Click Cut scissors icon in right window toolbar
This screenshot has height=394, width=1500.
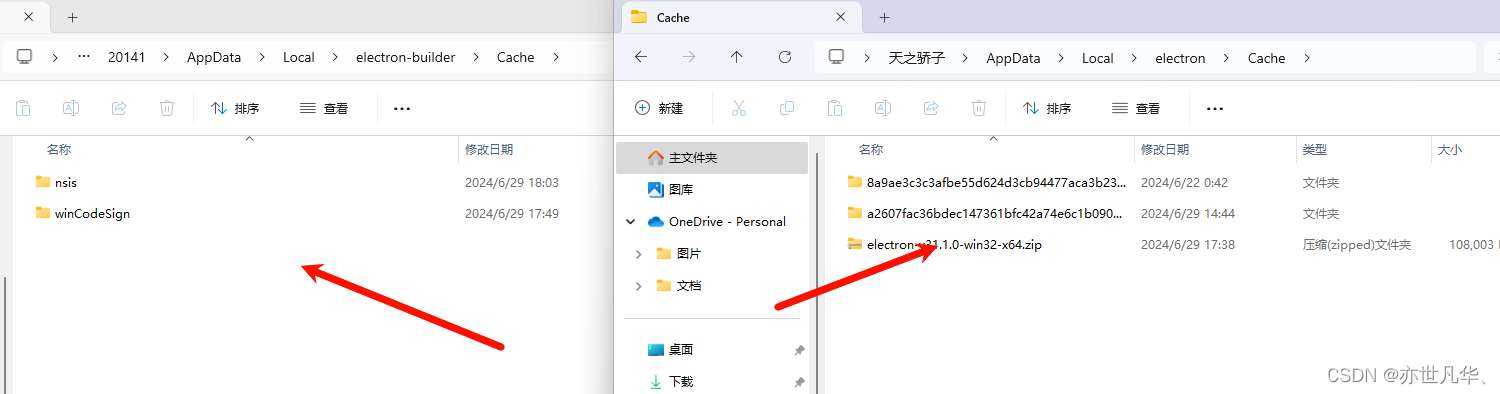point(739,108)
